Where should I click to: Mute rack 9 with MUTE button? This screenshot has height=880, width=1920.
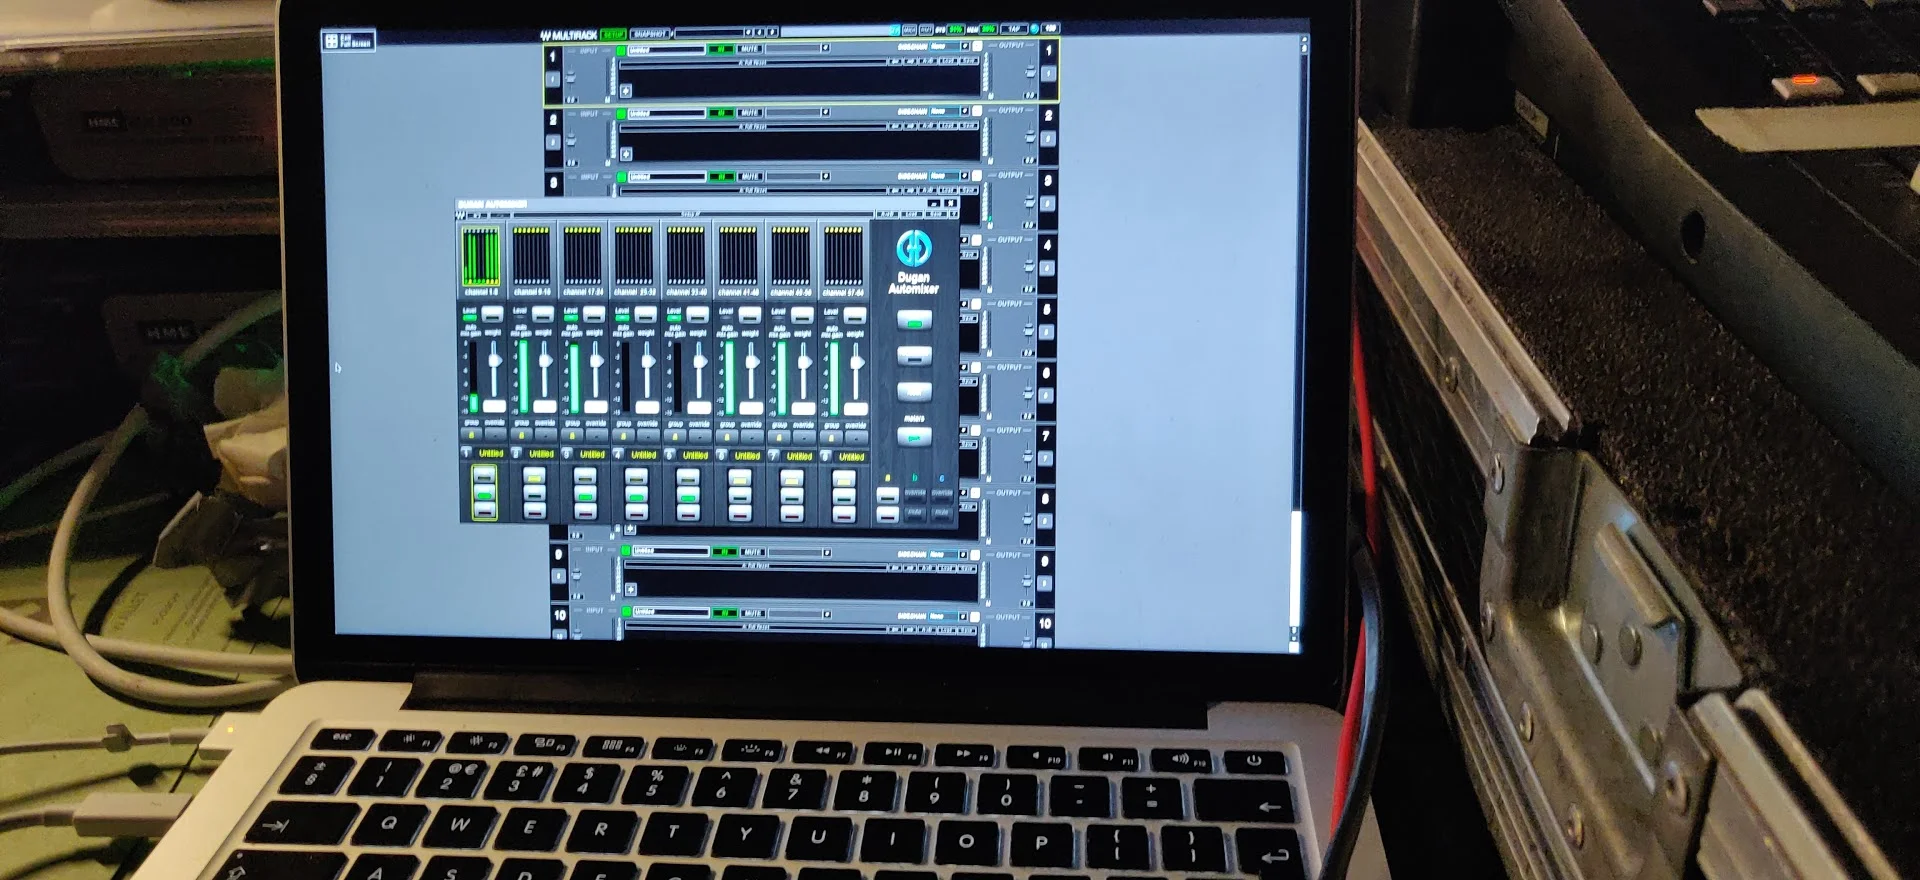coord(753,552)
